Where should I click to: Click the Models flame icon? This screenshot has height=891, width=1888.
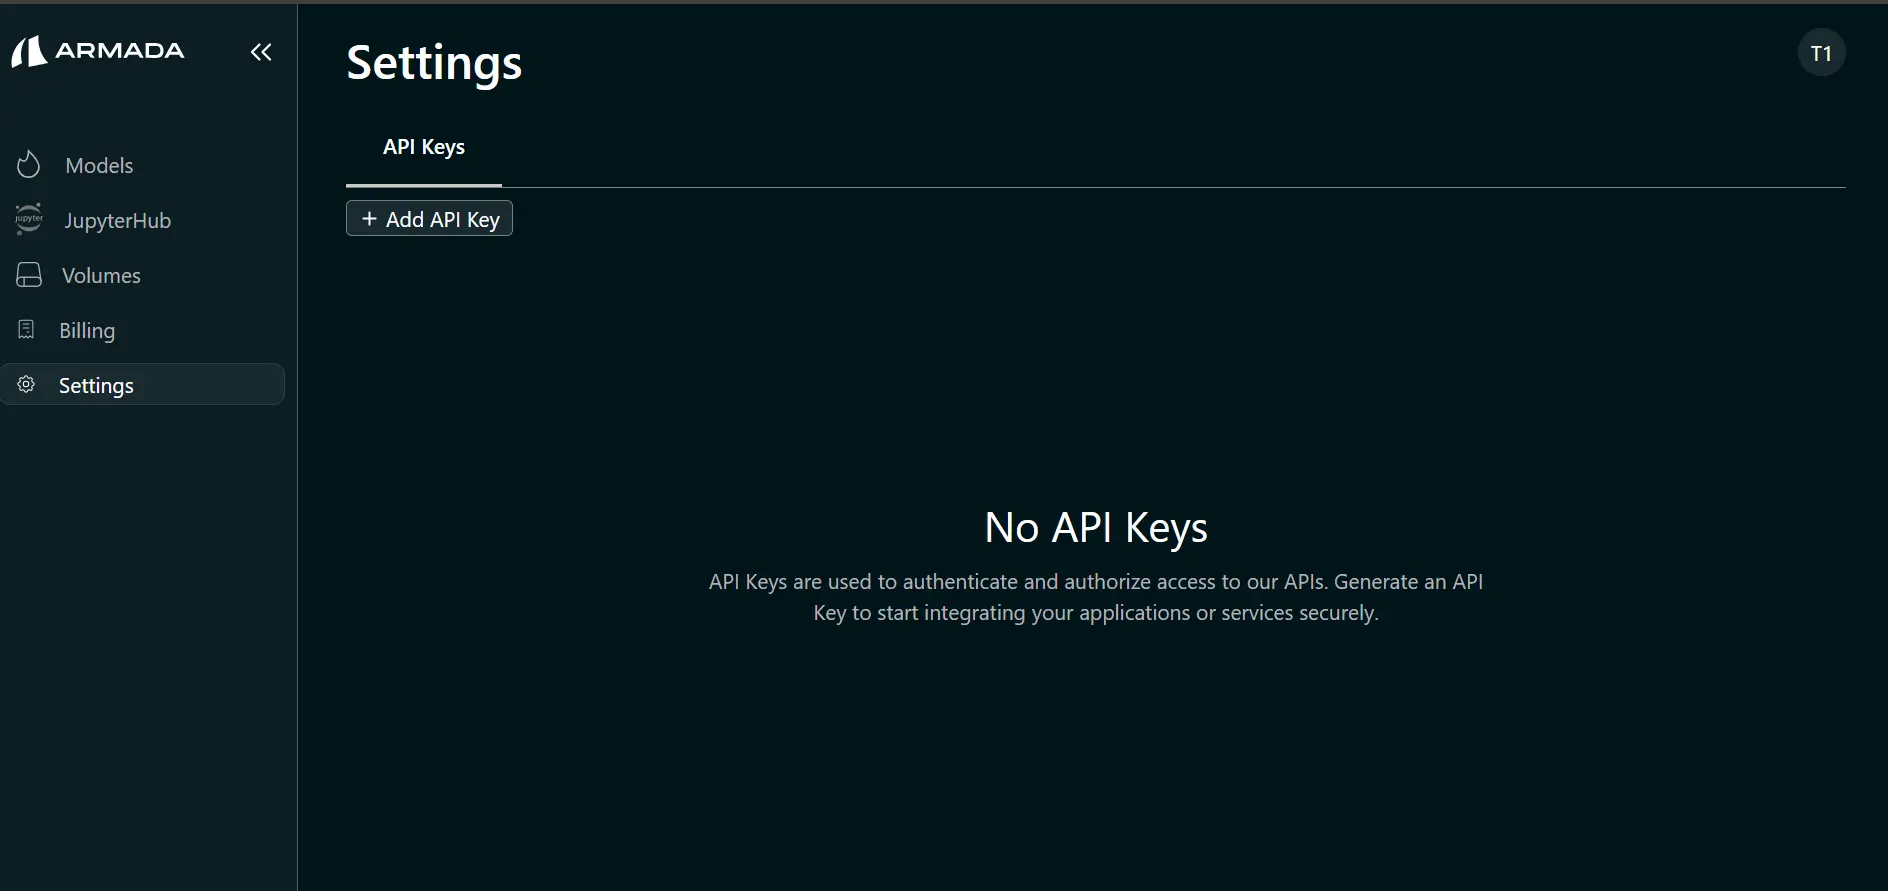pos(29,165)
